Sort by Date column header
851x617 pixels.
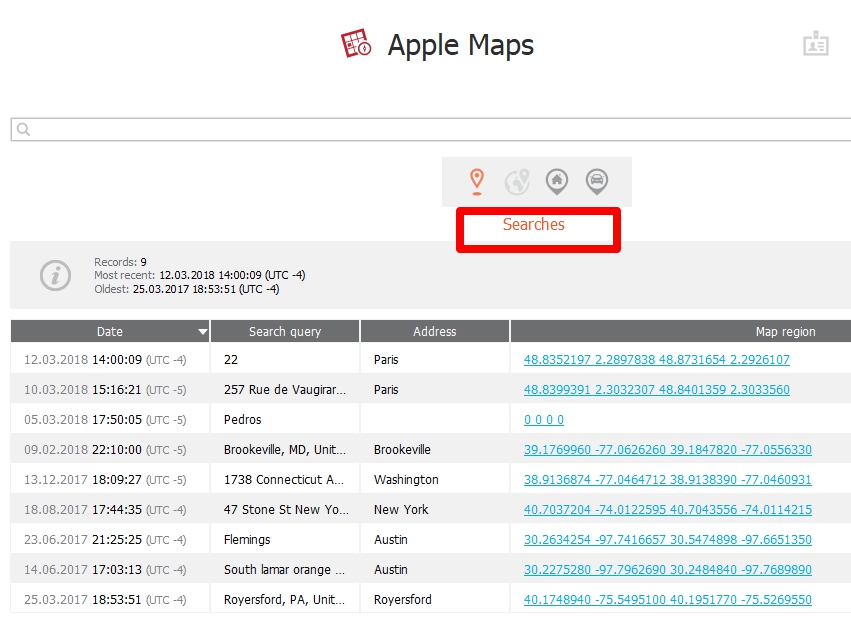tap(110, 331)
